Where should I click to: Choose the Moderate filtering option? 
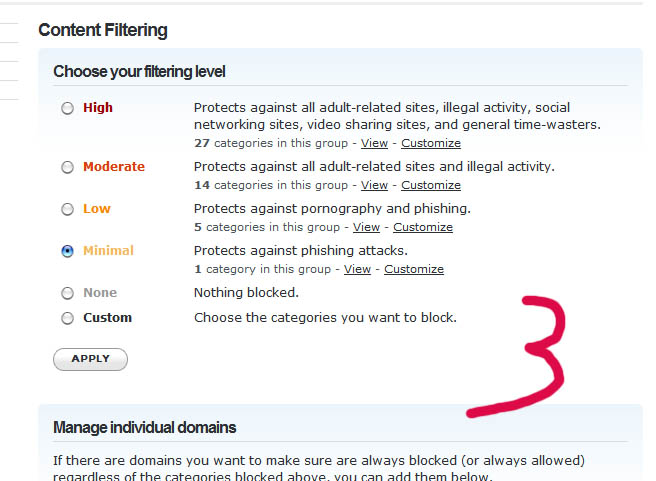point(67,167)
